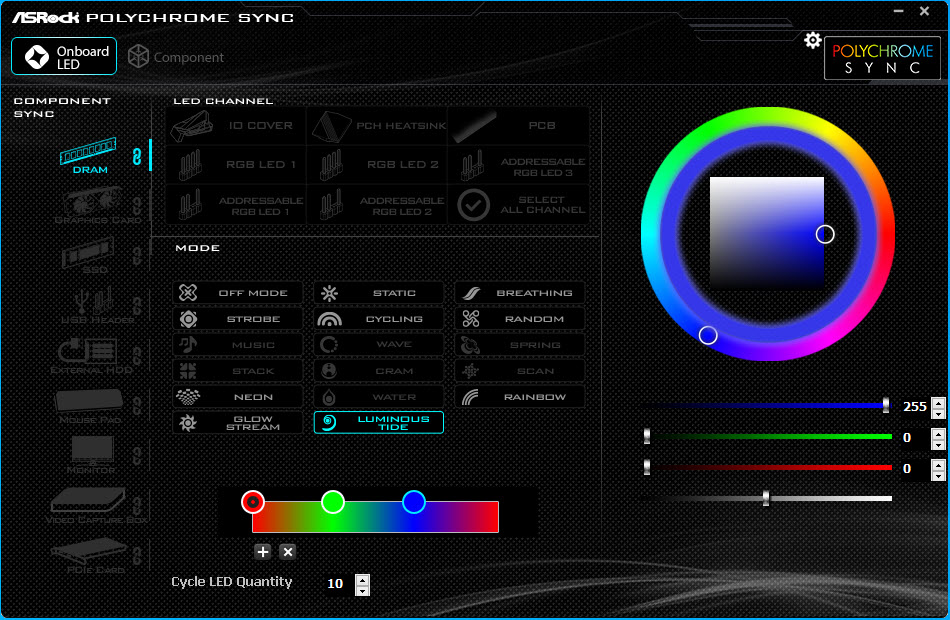Toggle the Video Capture Box sync link
The image size is (950, 620).
tap(138, 506)
